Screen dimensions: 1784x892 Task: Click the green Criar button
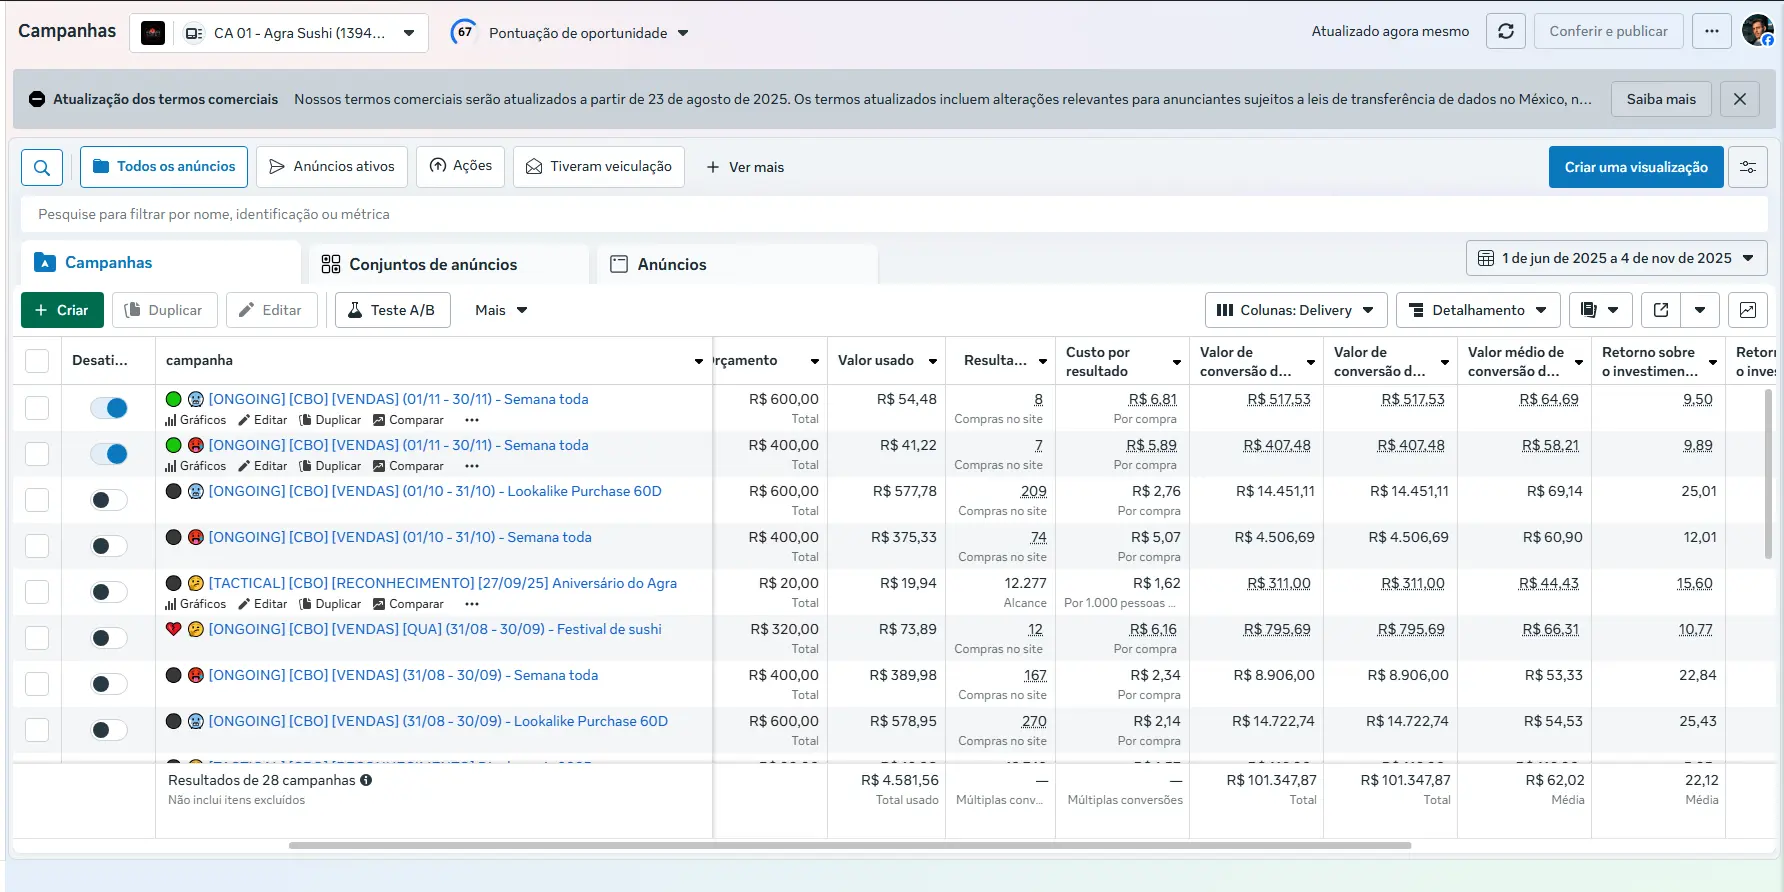(x=62, y=310)
